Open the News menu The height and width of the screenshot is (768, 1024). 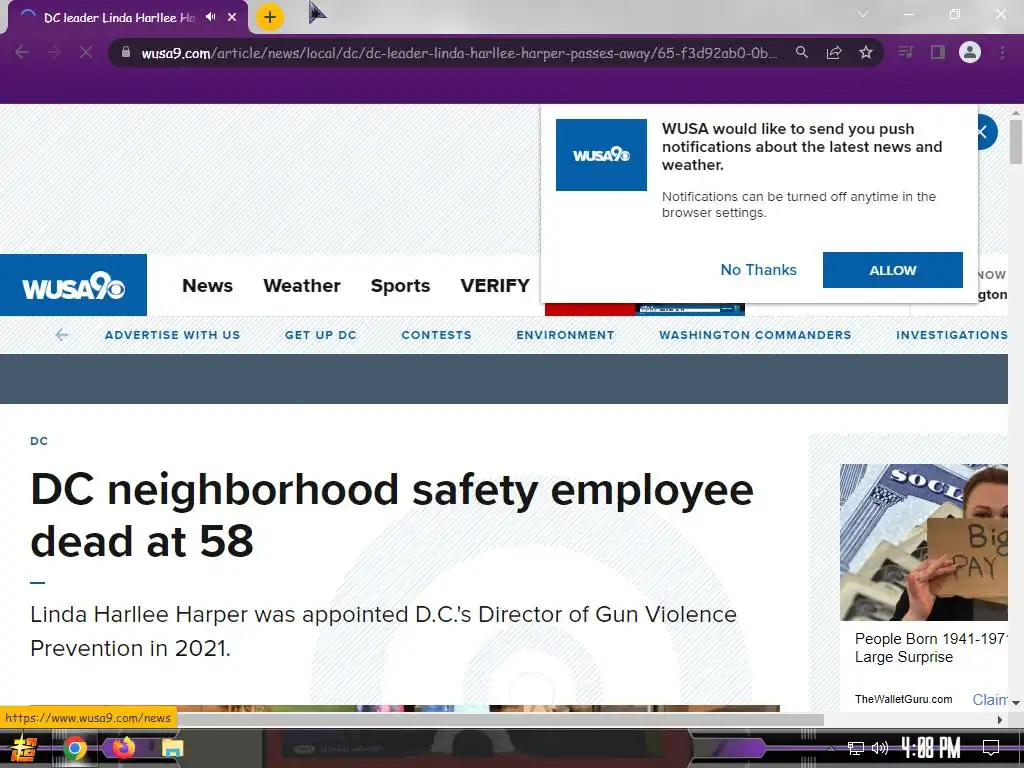click(207, 285)
